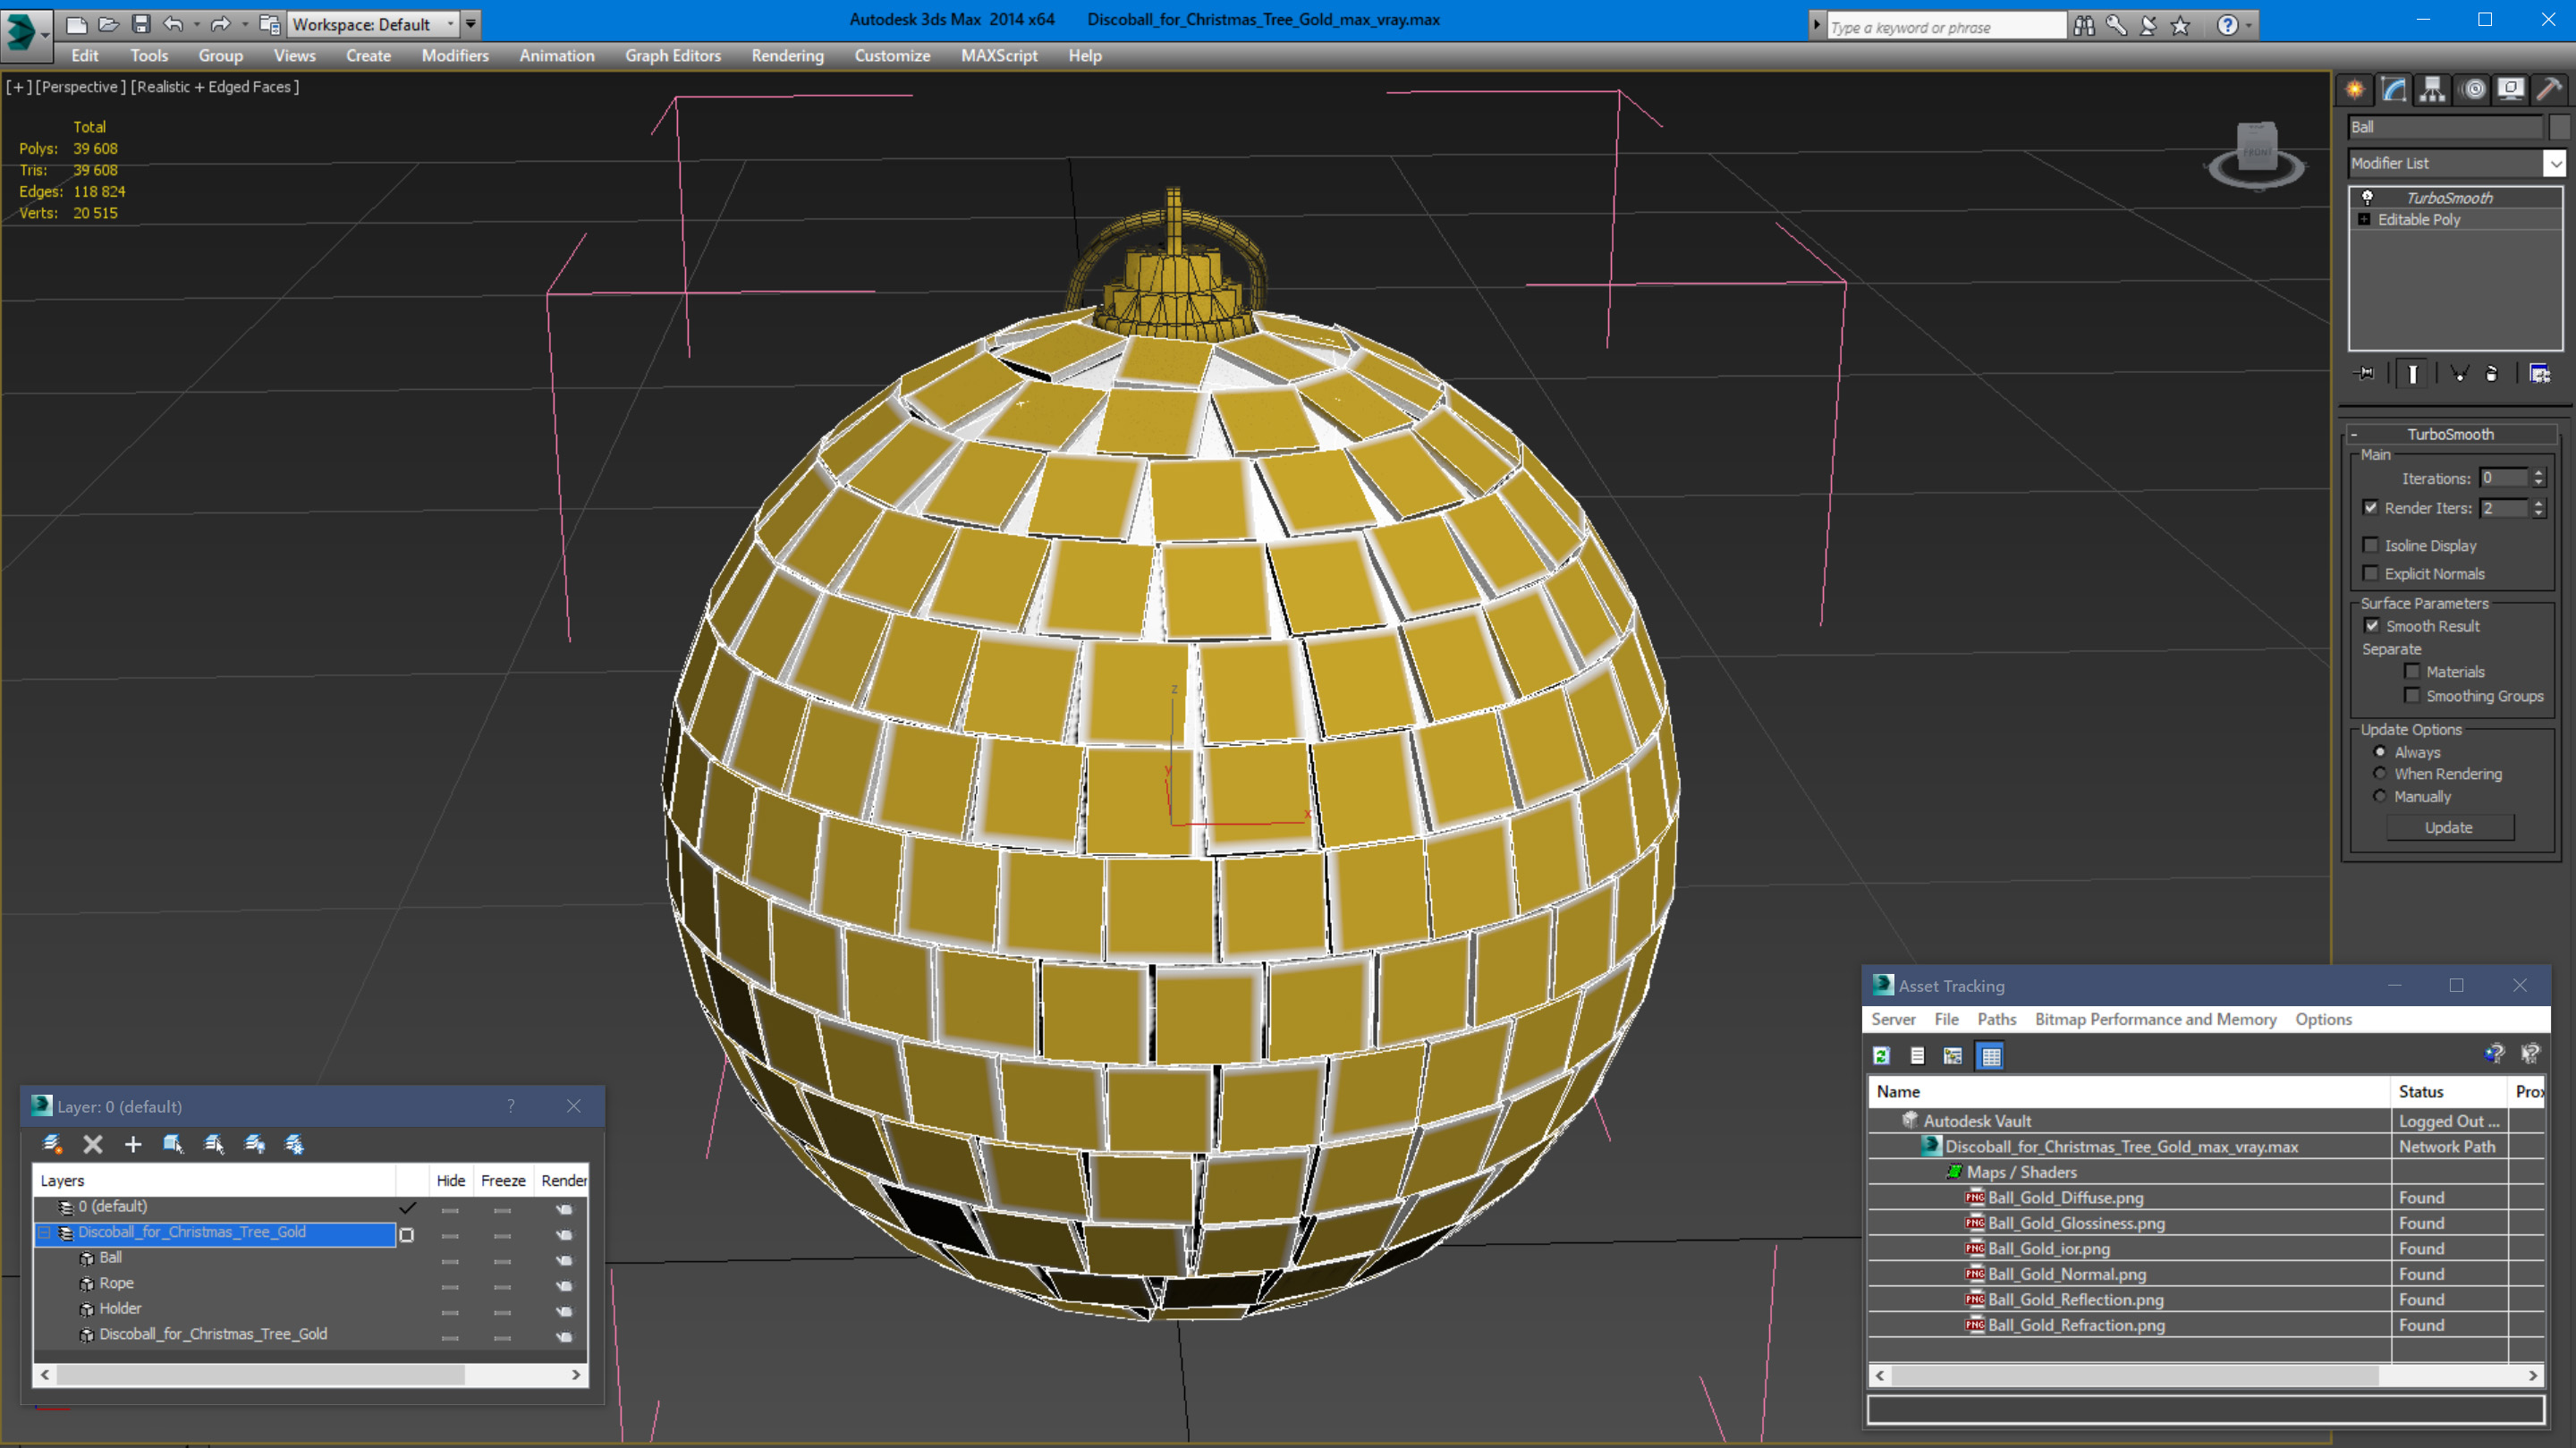Open the Modifier List dropdown
This screenshot has width=2576, height=1448.
2555,163
